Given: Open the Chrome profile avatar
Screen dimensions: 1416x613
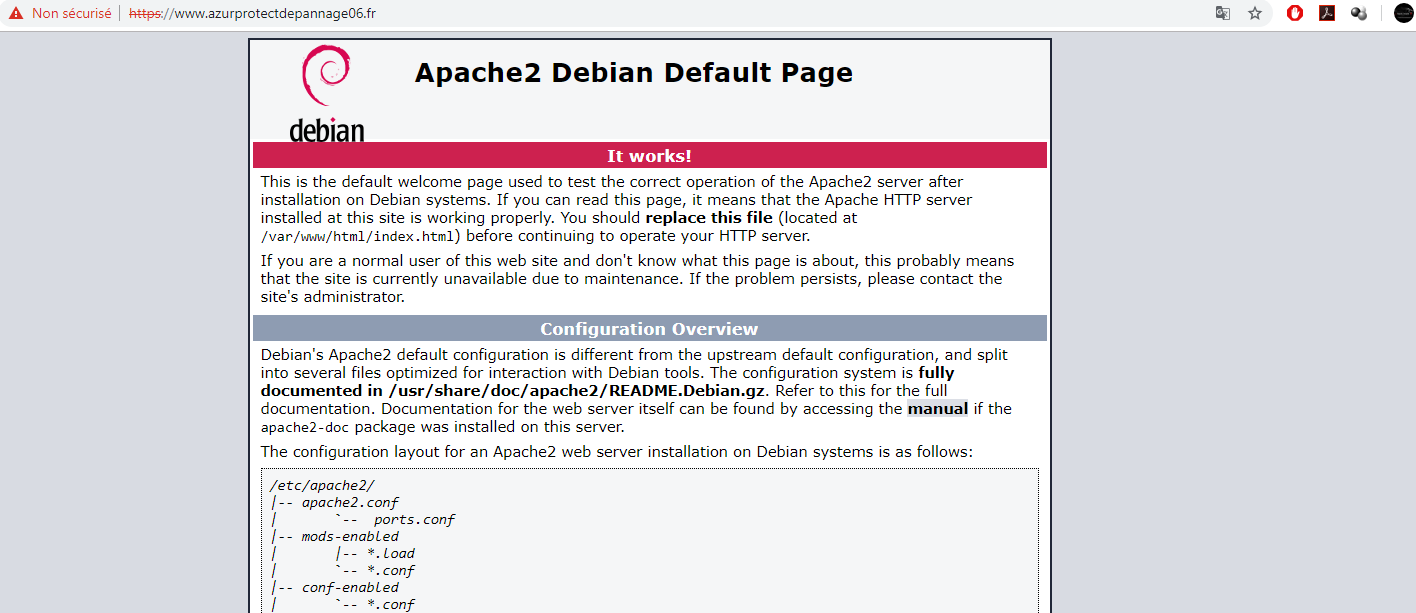Looking at the screenshot, I should point(1403,14).
